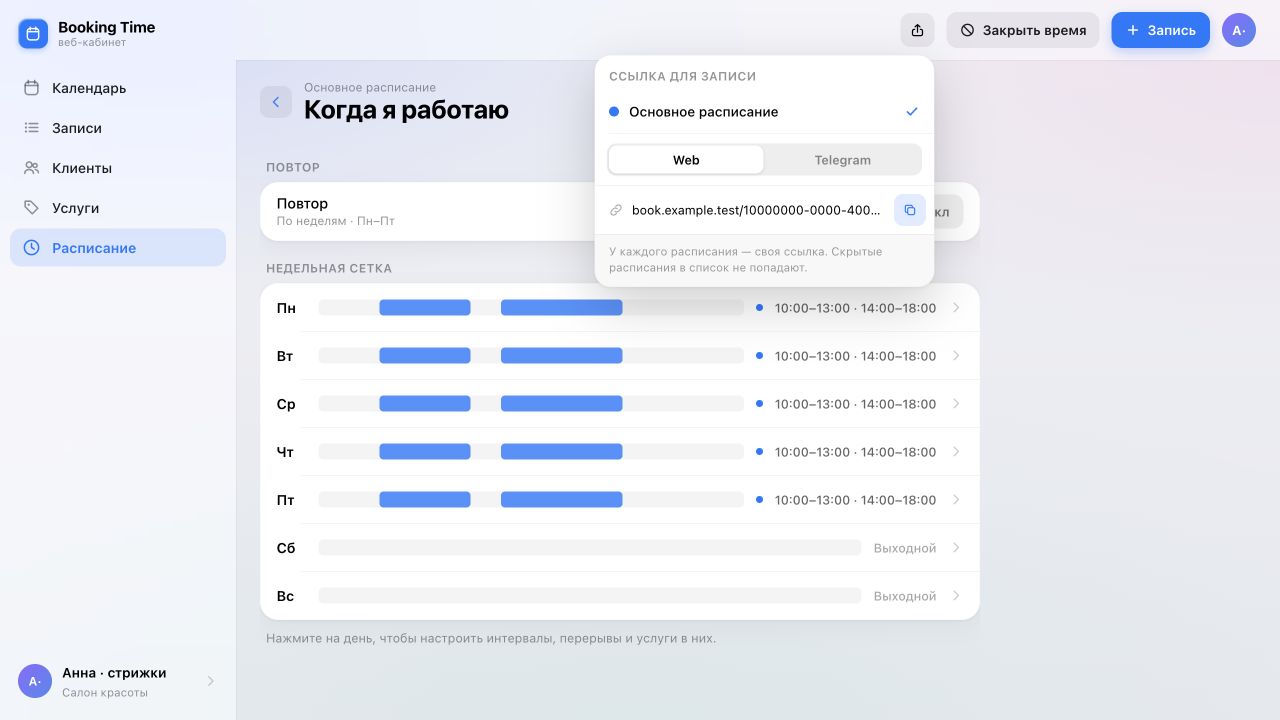Click the Записи list icon in sidebar

[32, 128]
